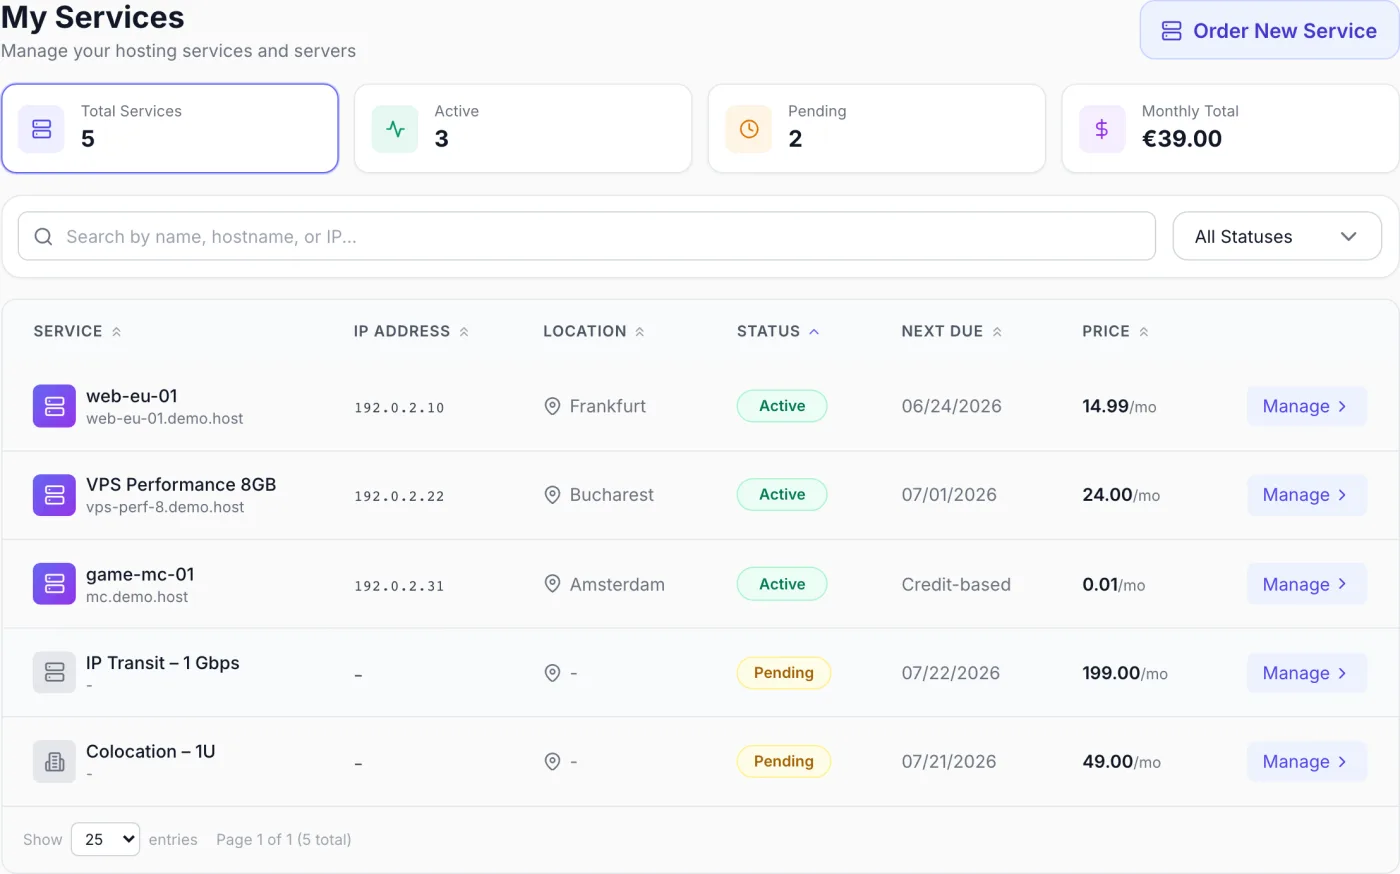The height and width of the screenshot is (874, 1400).
Task: Click hostname web-eu-01.demo.host
Action: click(x=165, y=419)
